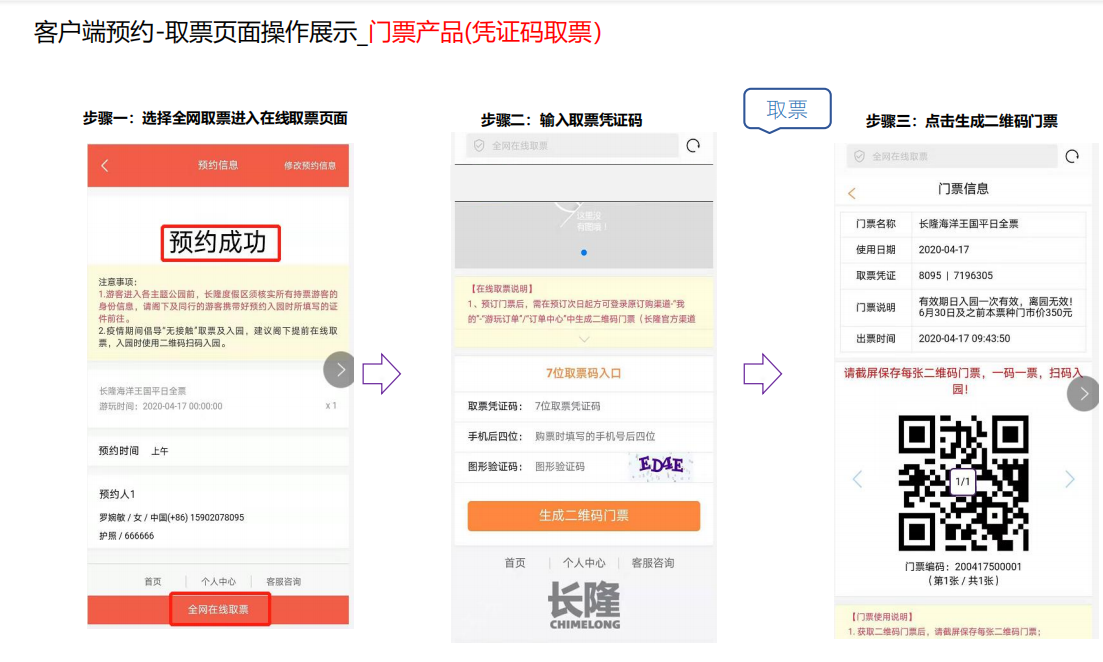Click the 1/1 page indicator on QR code
Screen dimensions: 1103x662
pyautogui.click(x=962, y=481)
